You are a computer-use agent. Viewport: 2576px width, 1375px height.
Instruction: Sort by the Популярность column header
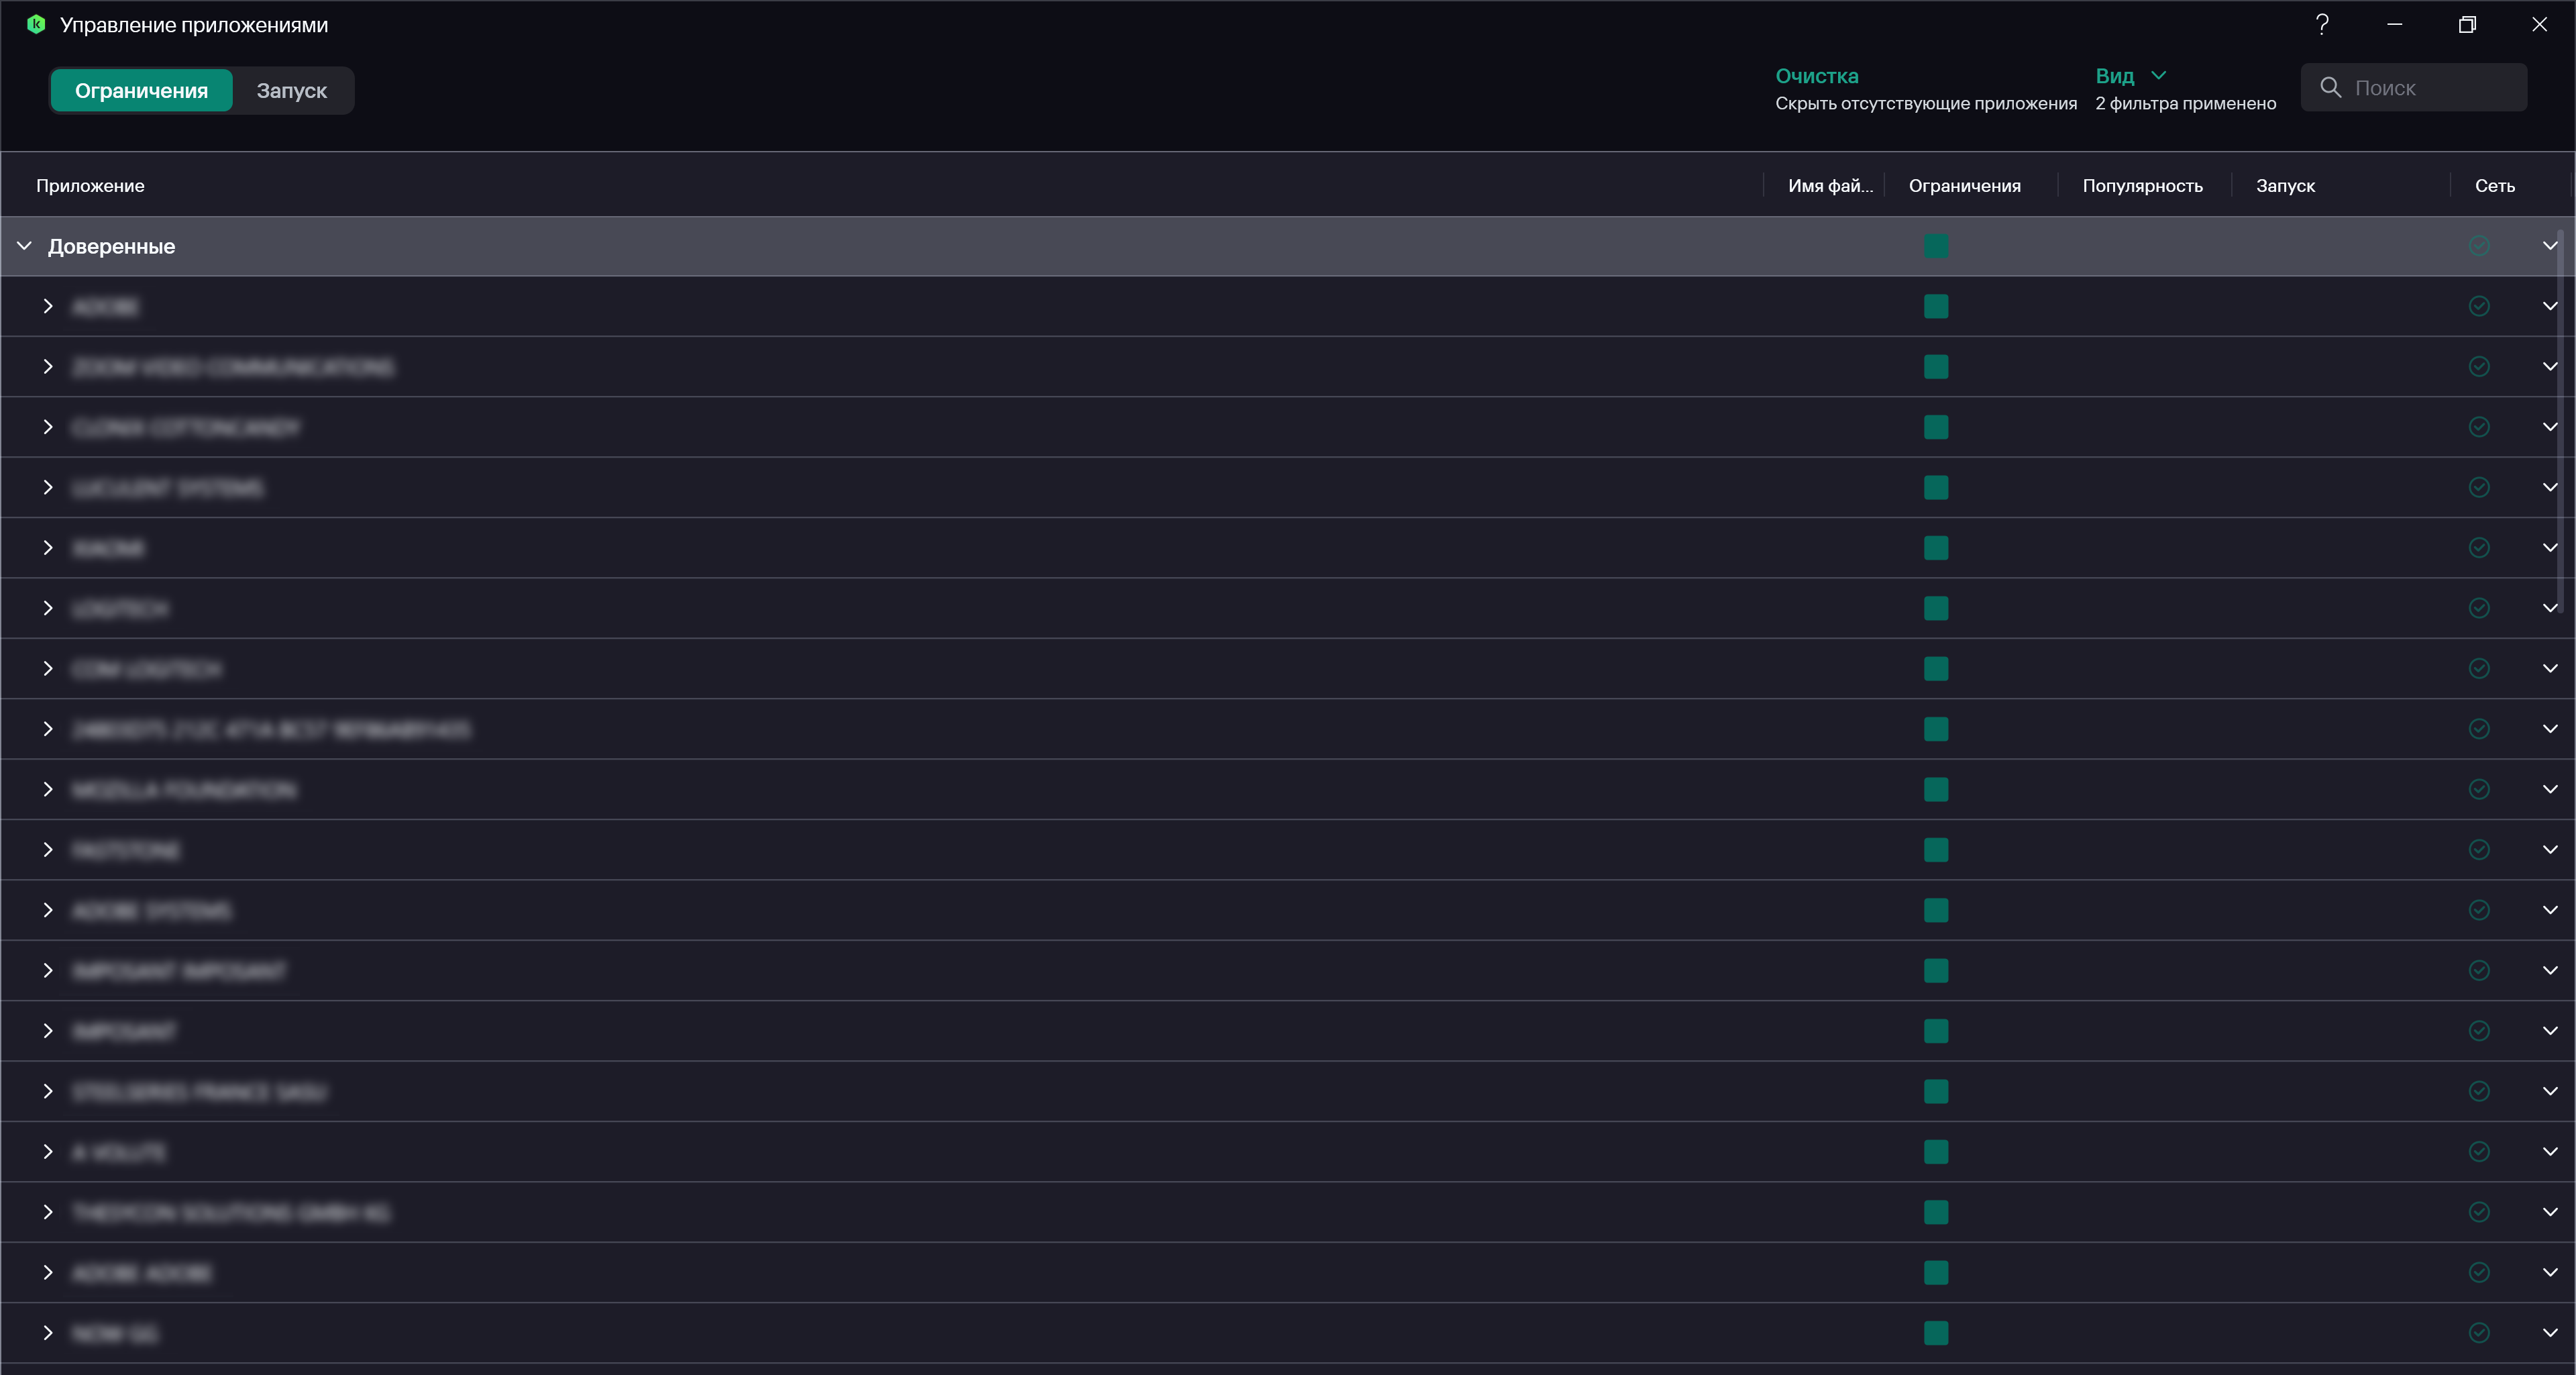(2142, 186)
